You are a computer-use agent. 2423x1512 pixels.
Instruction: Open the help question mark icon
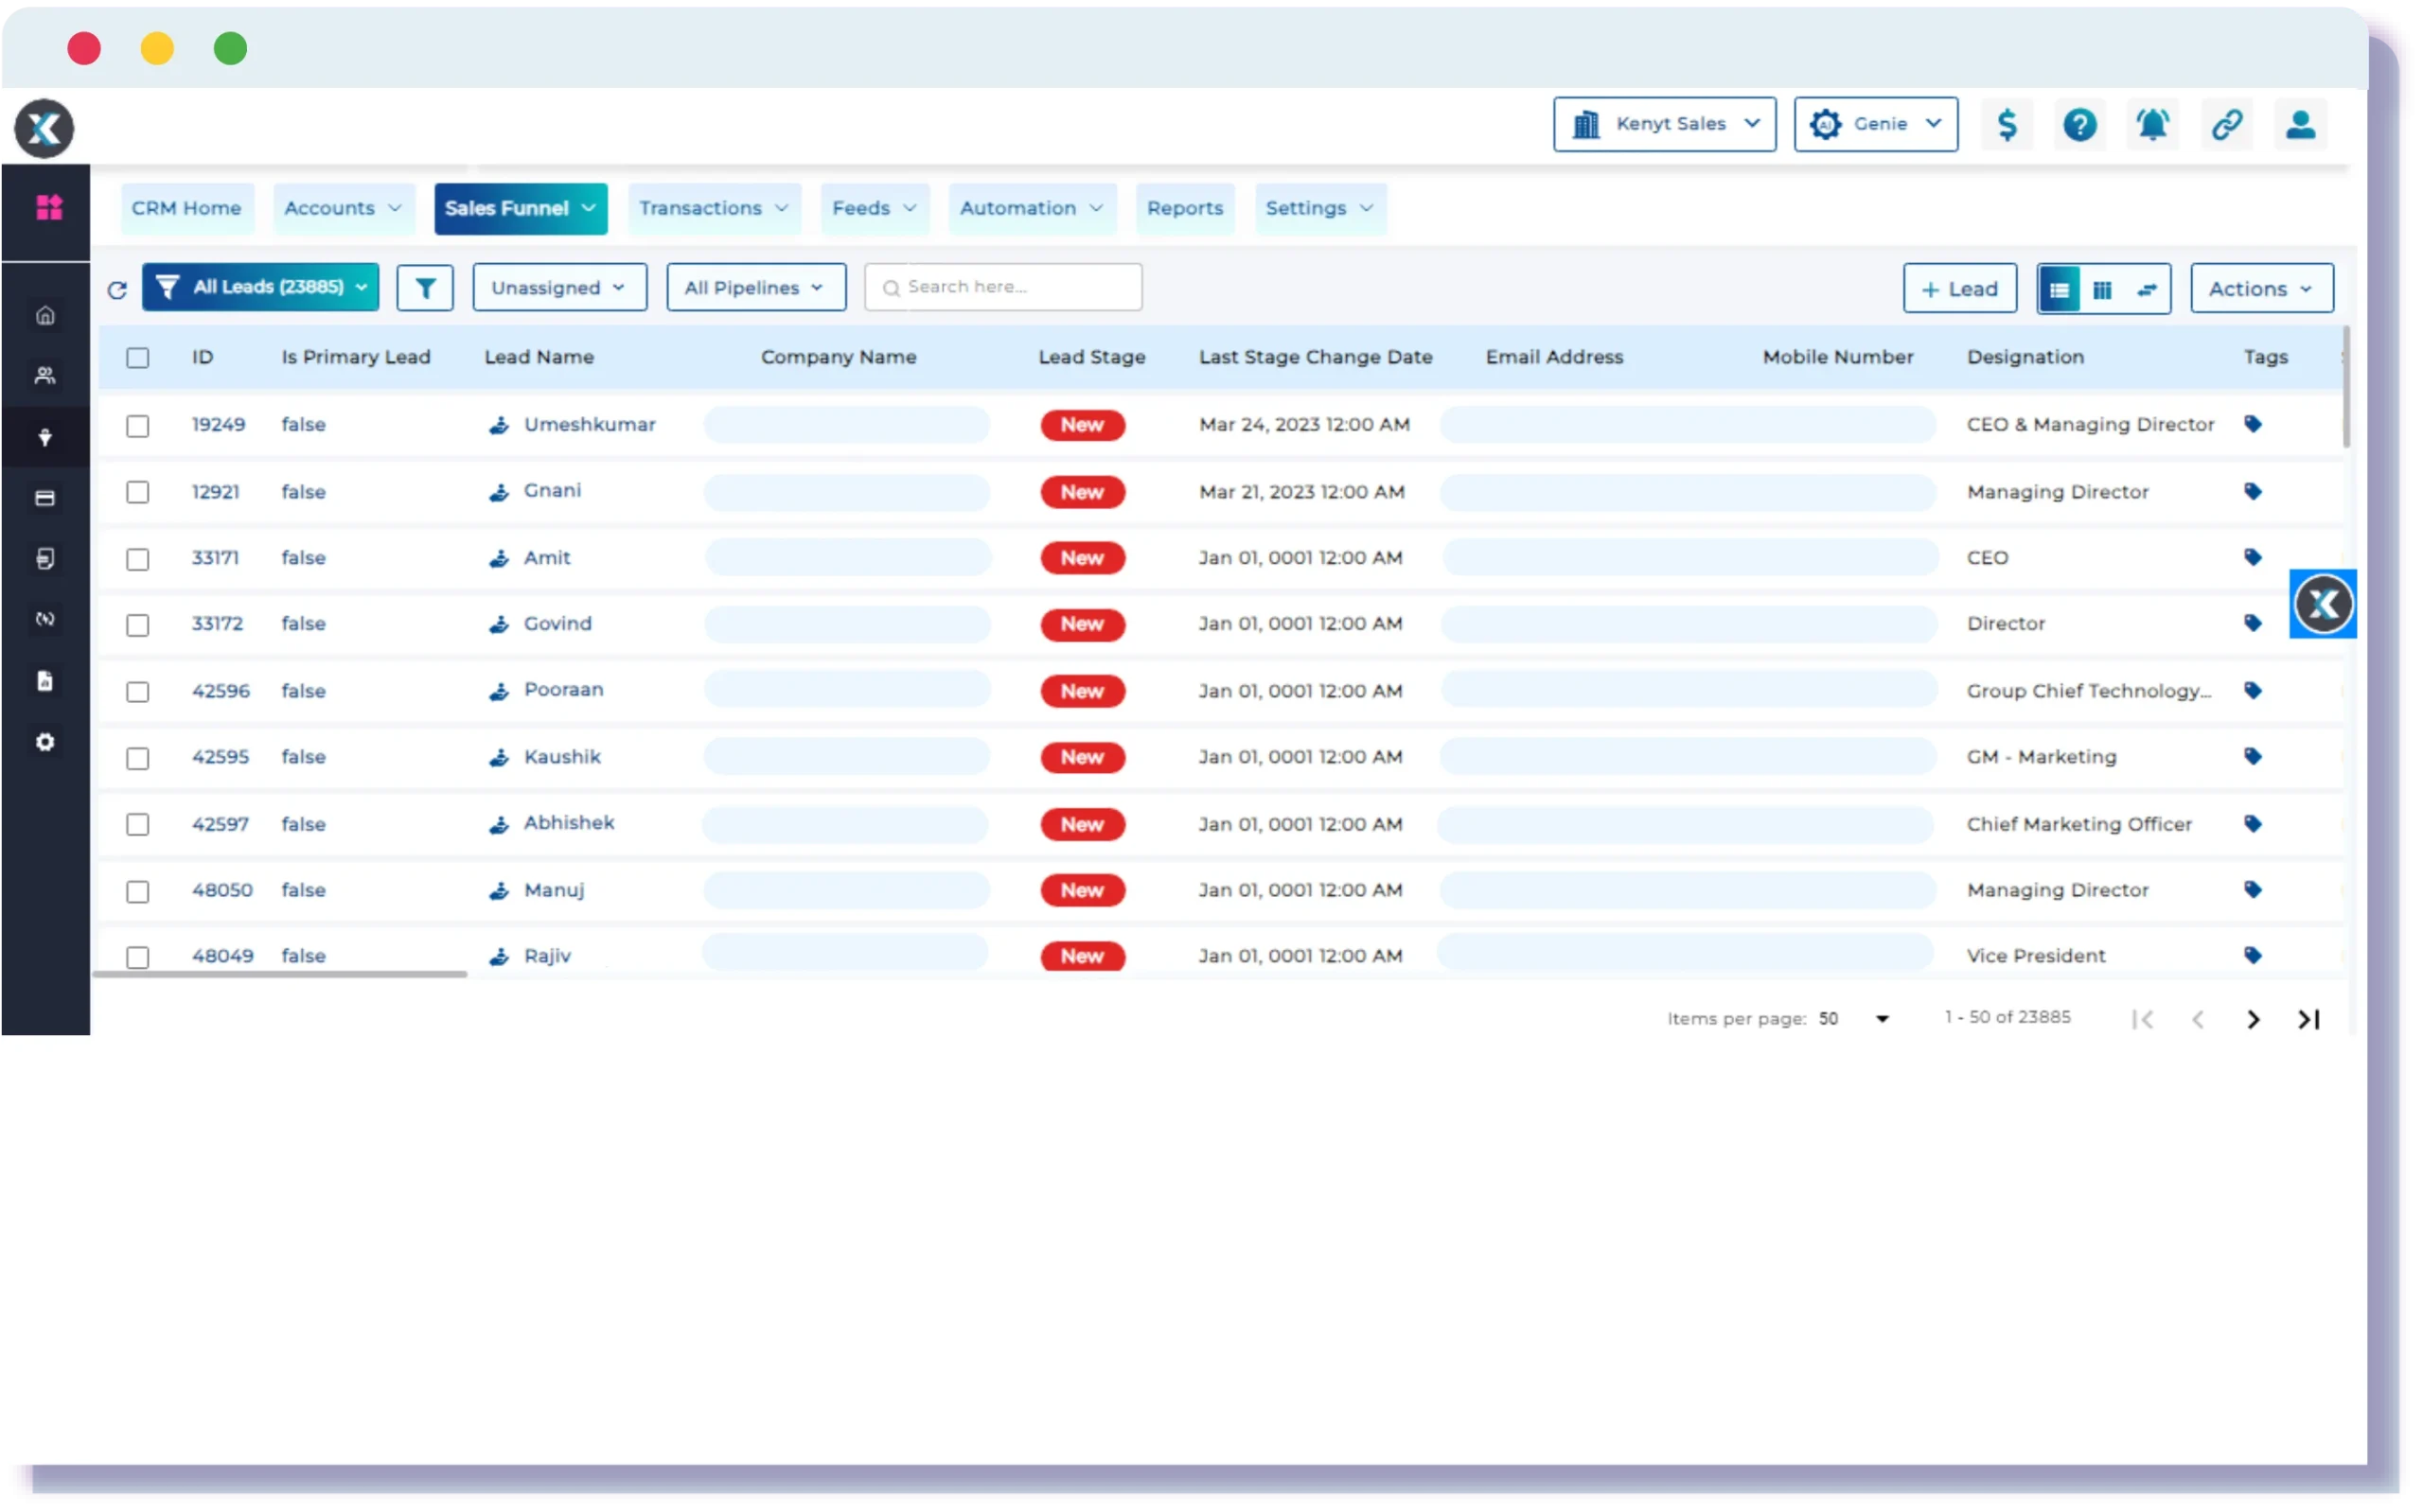point(2080,125)
